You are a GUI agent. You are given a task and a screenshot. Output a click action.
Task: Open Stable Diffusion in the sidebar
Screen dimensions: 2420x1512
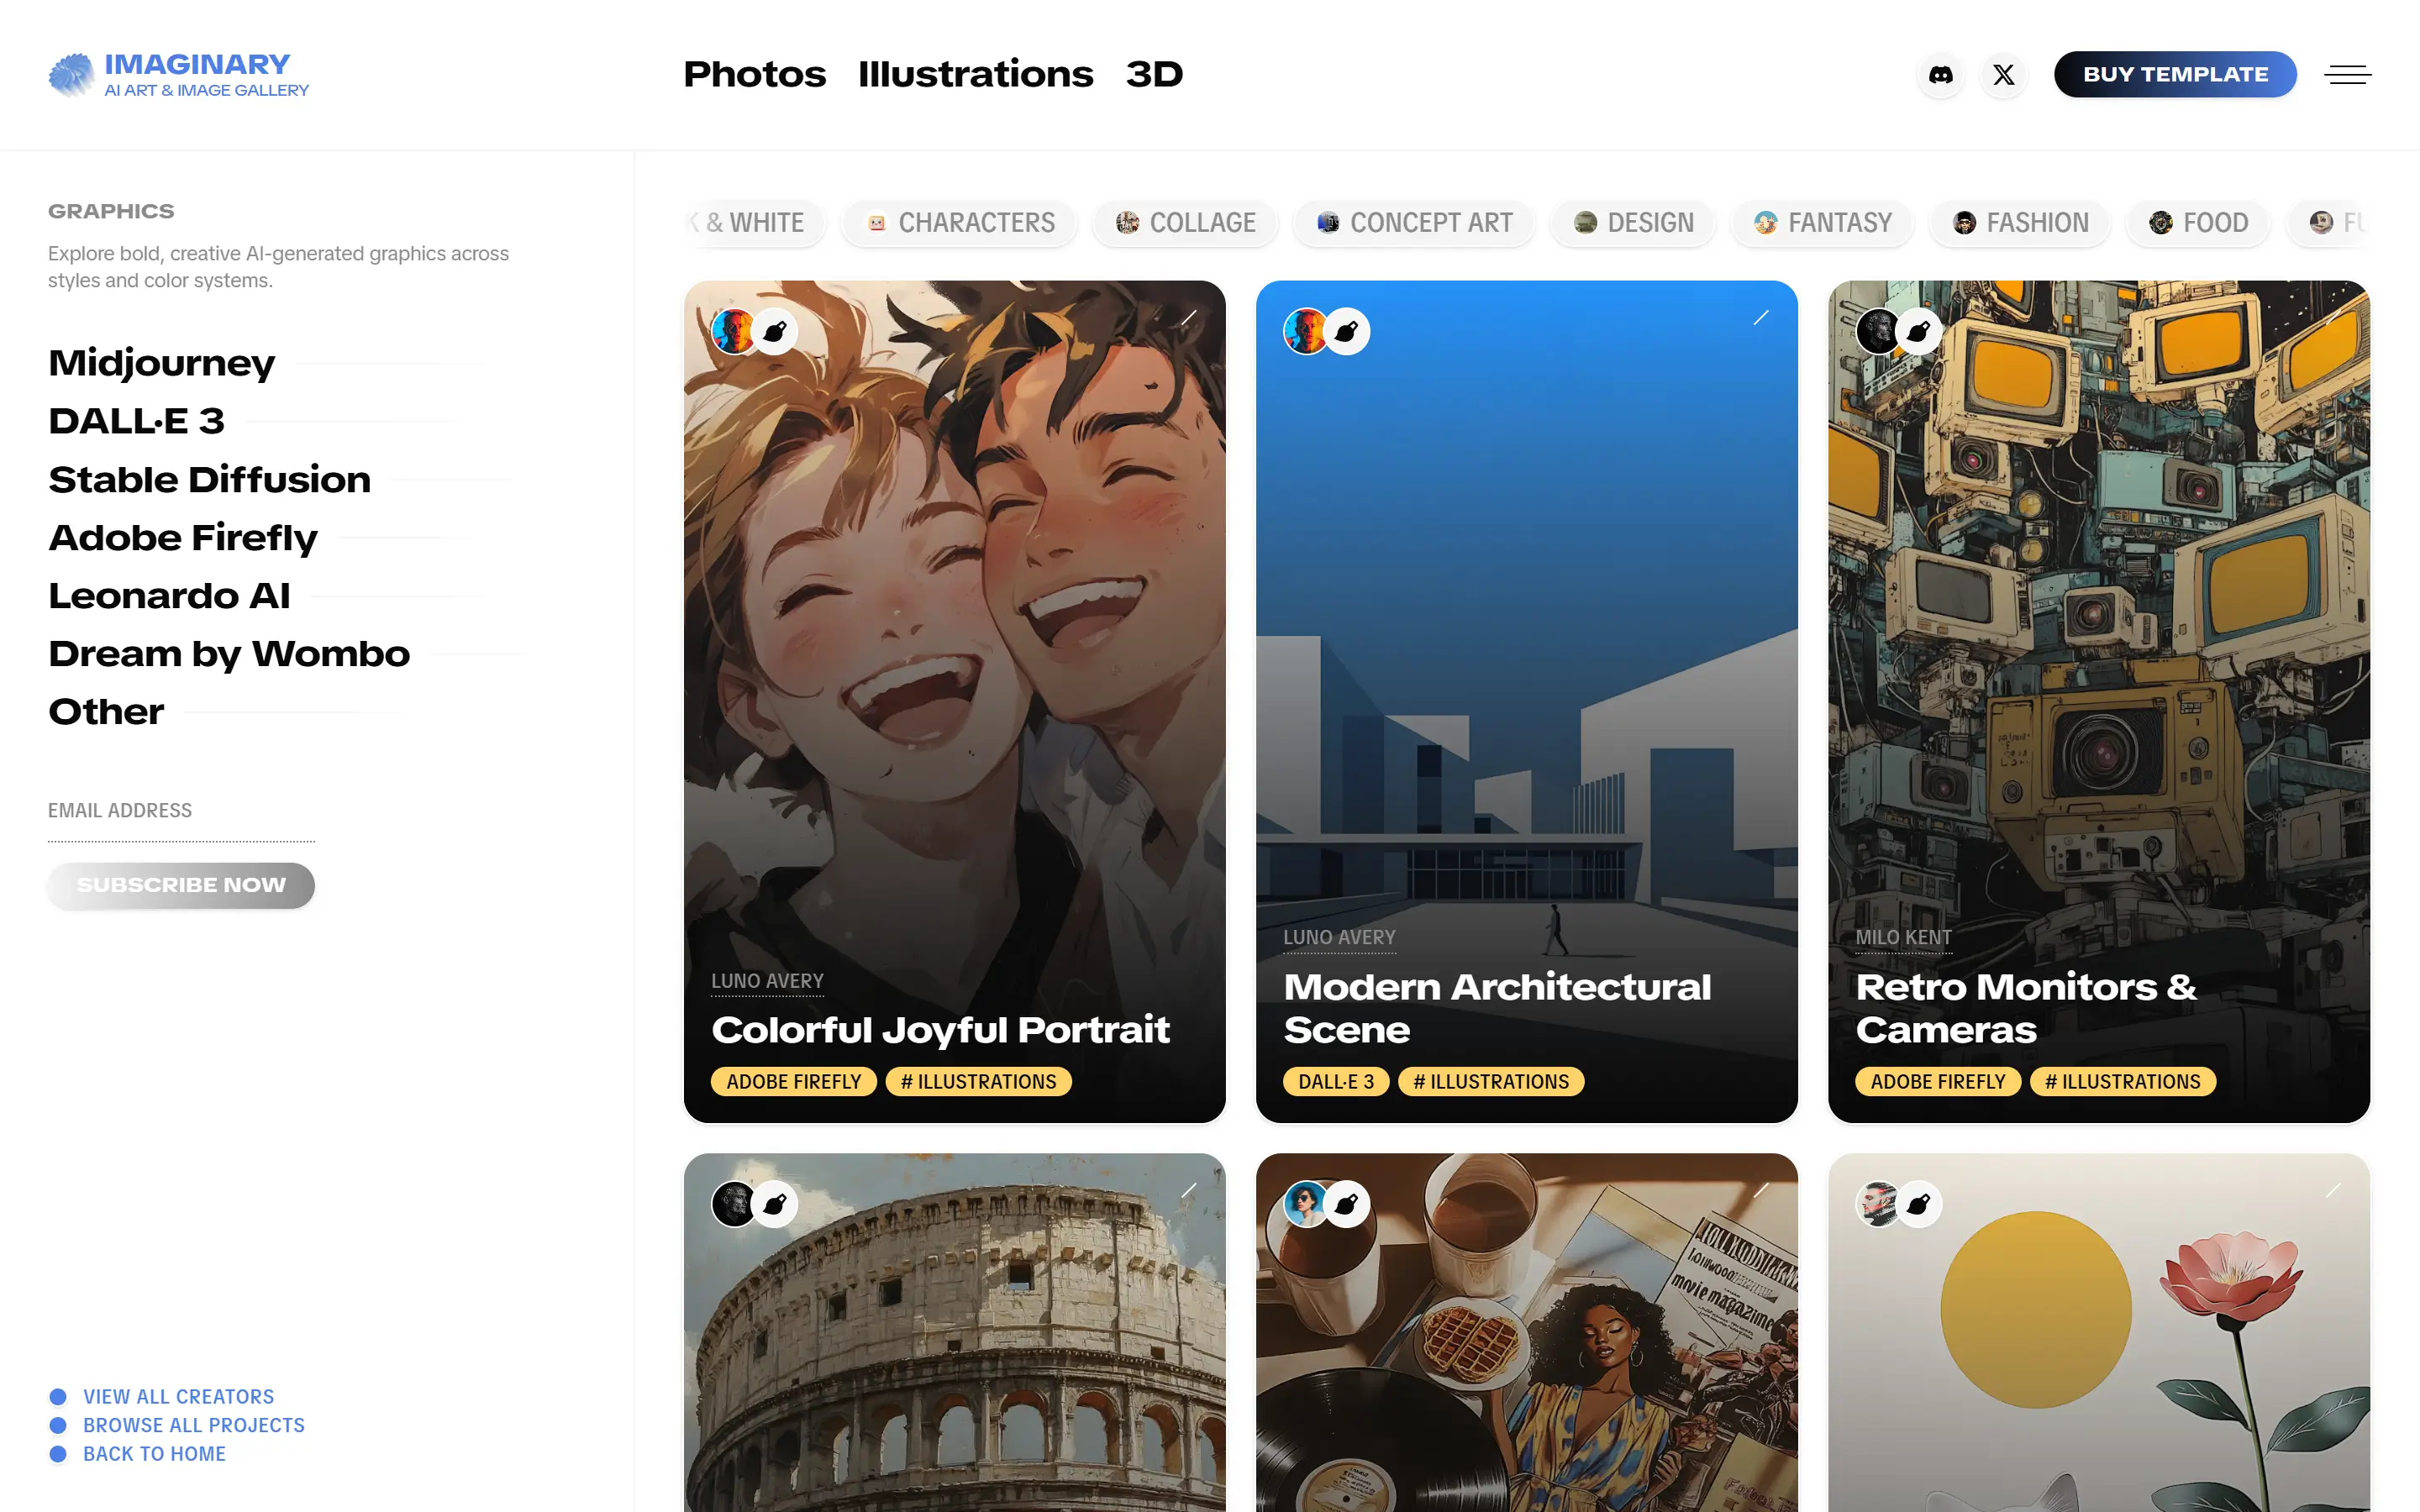click(209, 479)
